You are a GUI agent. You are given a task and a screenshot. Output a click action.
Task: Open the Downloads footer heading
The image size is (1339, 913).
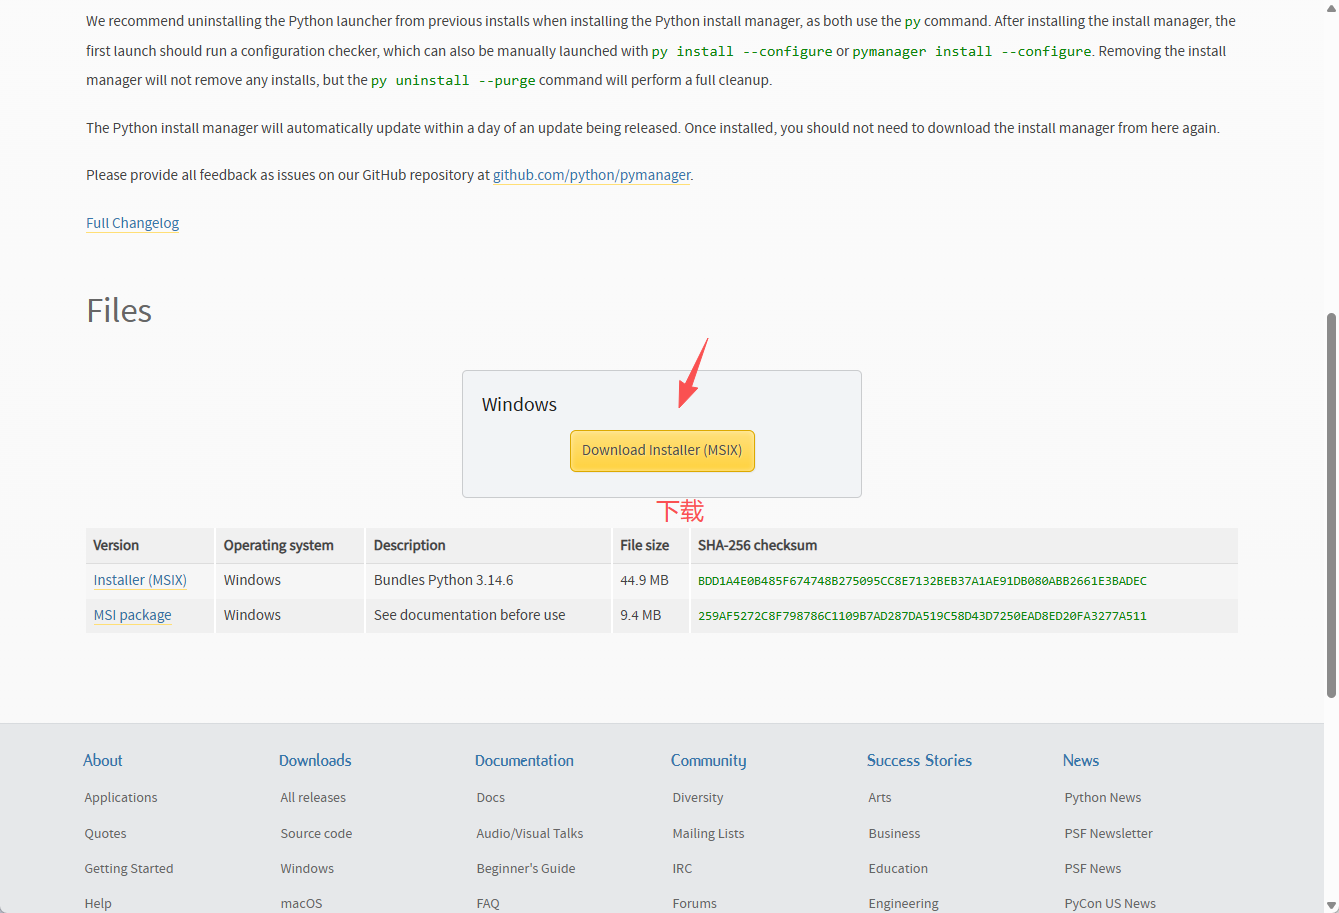point(315,760)
